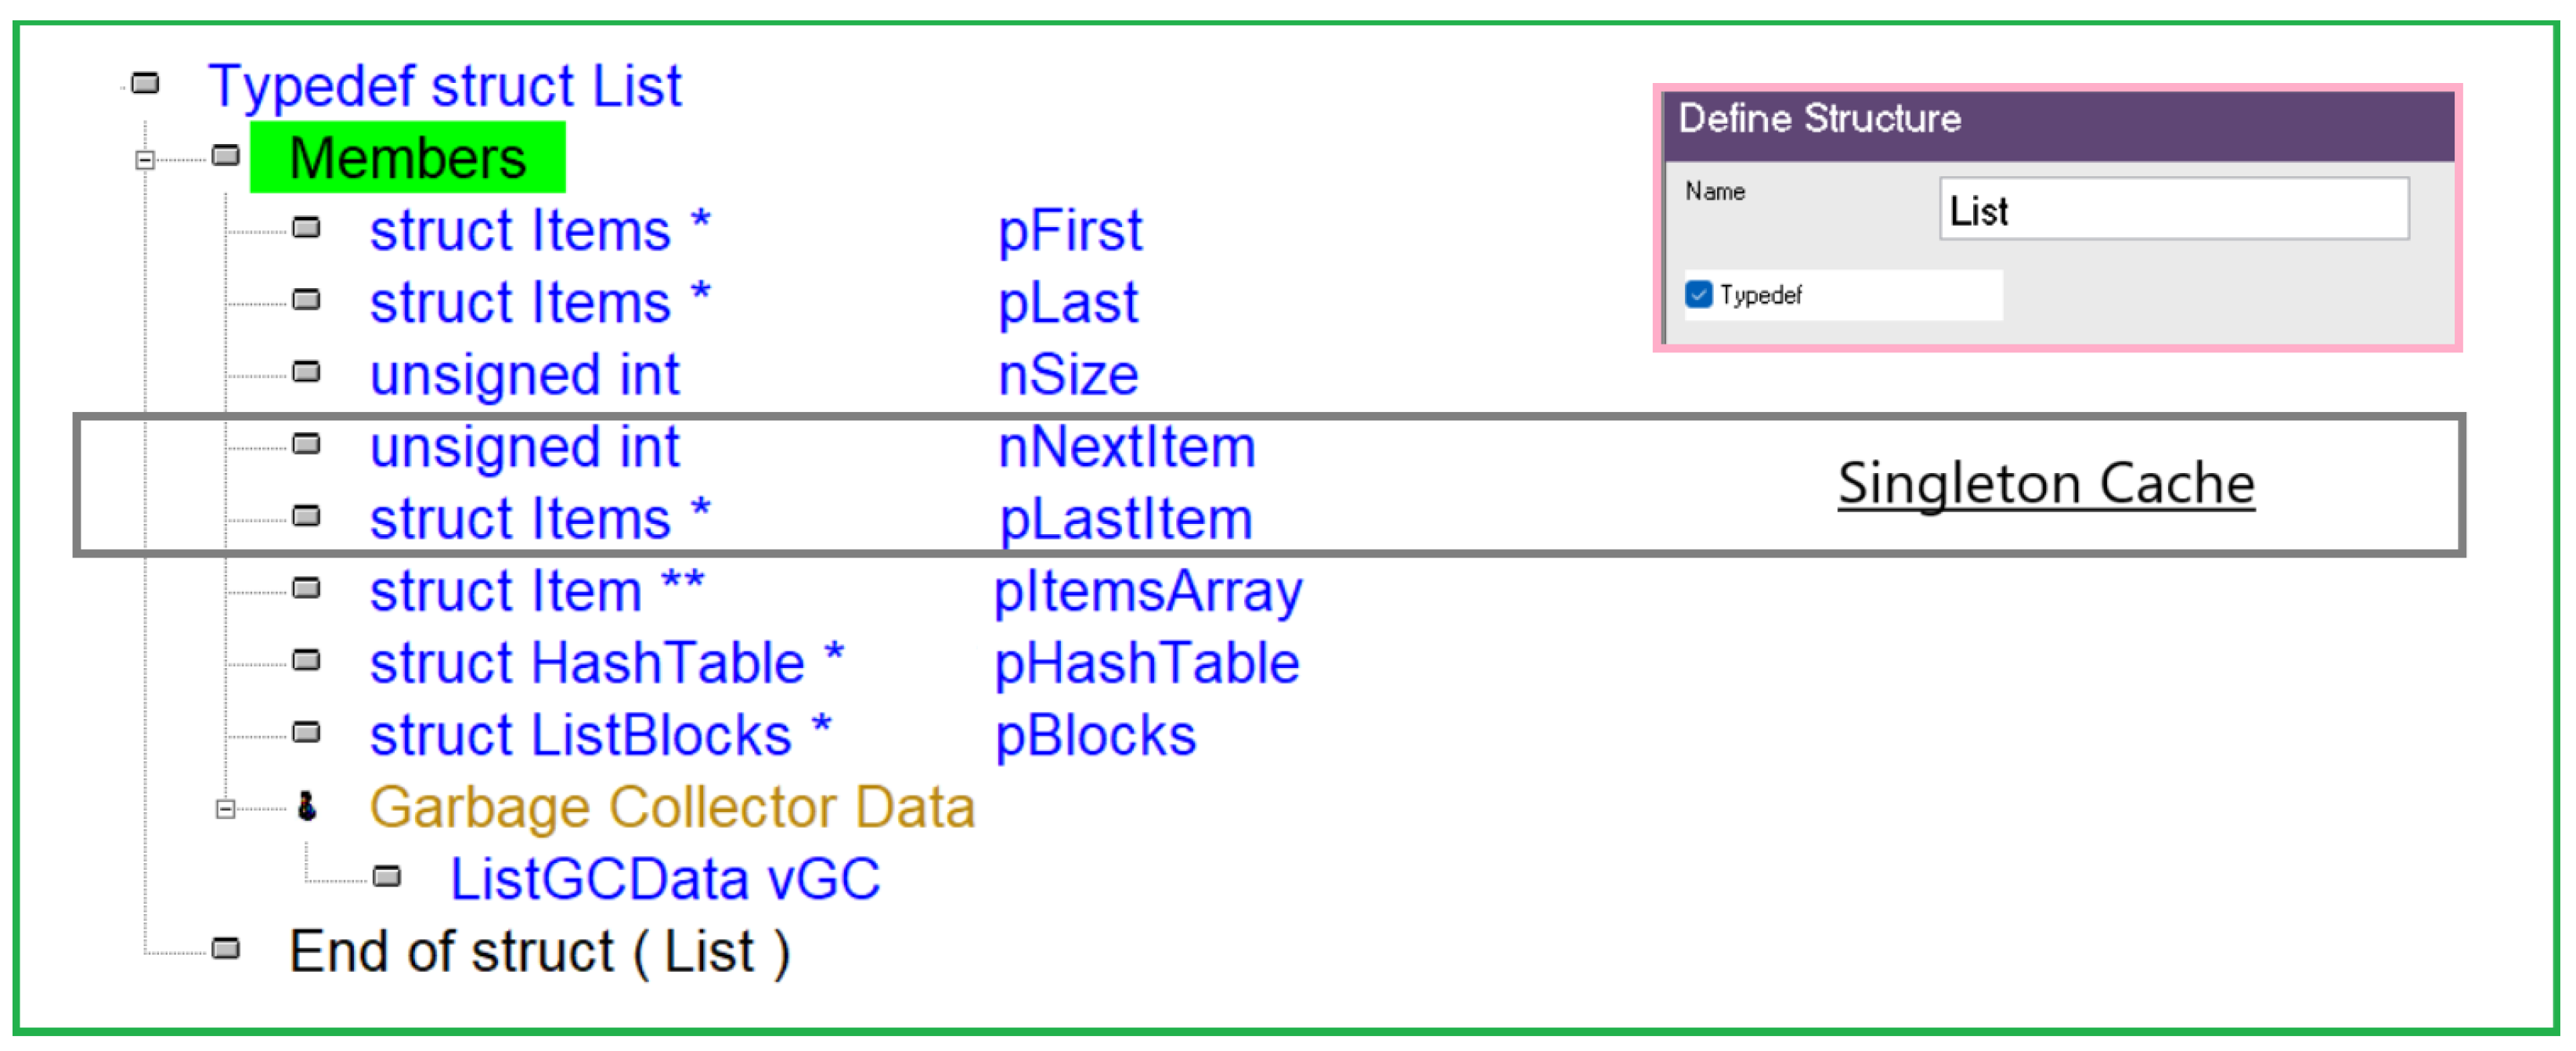
Task: Click the icon beside pFirst member row
Action: [x=307, y=228]
